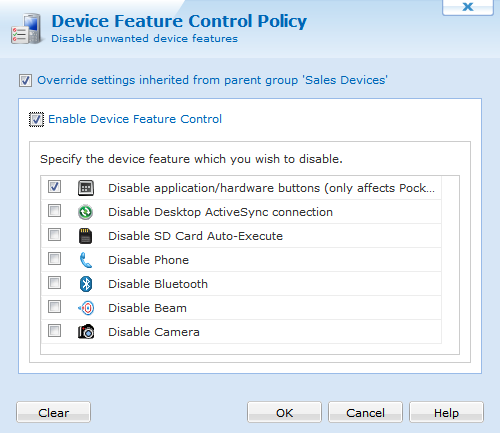Enable the Disable Phone checkbox
Screen dimensions: 500x433
pyautogui.click(x=54, y=259)
